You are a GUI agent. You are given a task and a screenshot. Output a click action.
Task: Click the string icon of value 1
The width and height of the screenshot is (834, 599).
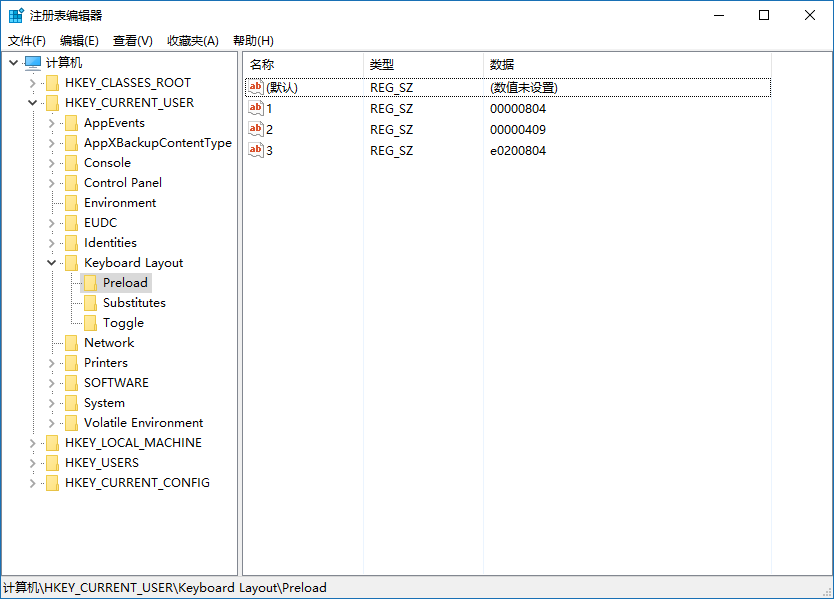point(256,109)
